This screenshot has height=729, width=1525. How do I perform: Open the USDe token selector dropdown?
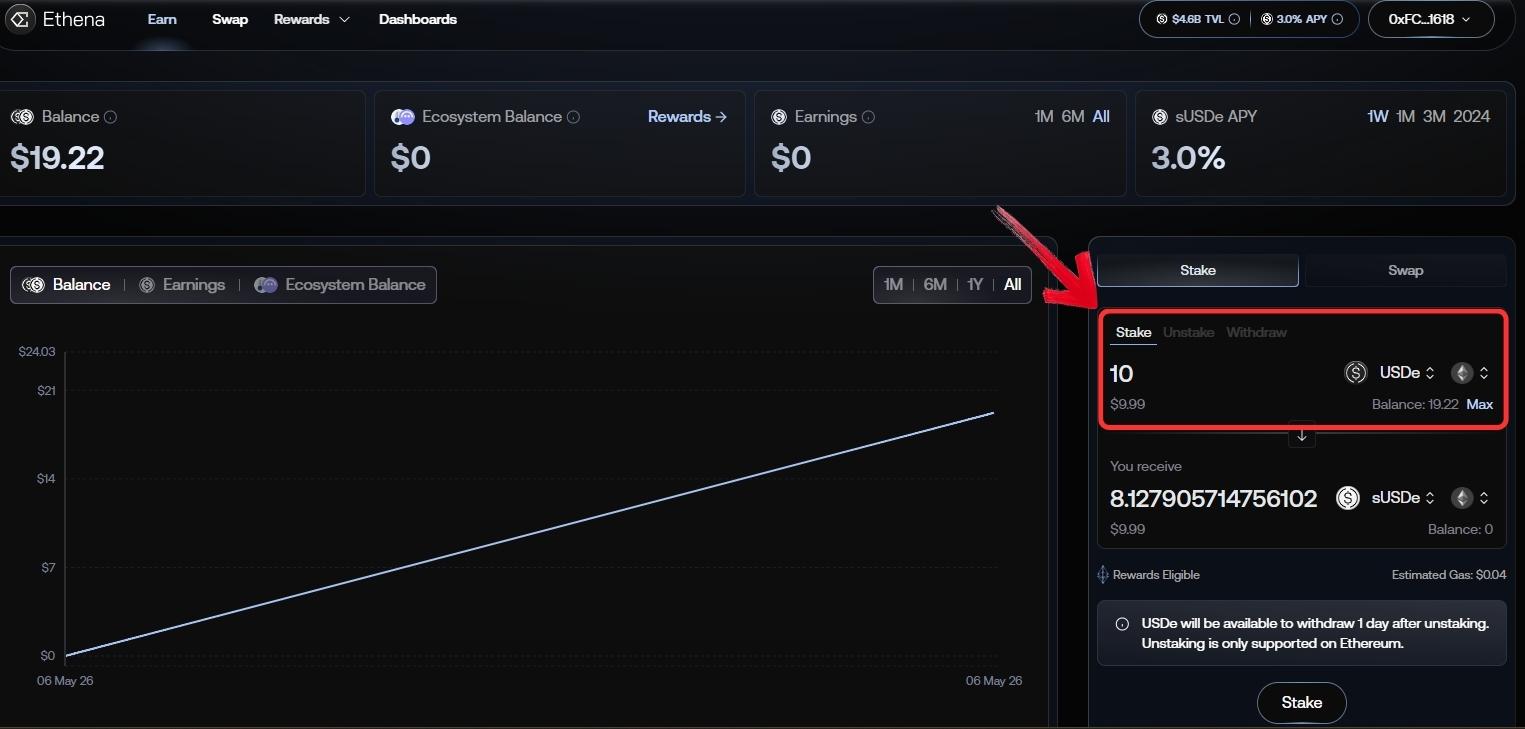pyautogui.click(x=1408, y=373)
